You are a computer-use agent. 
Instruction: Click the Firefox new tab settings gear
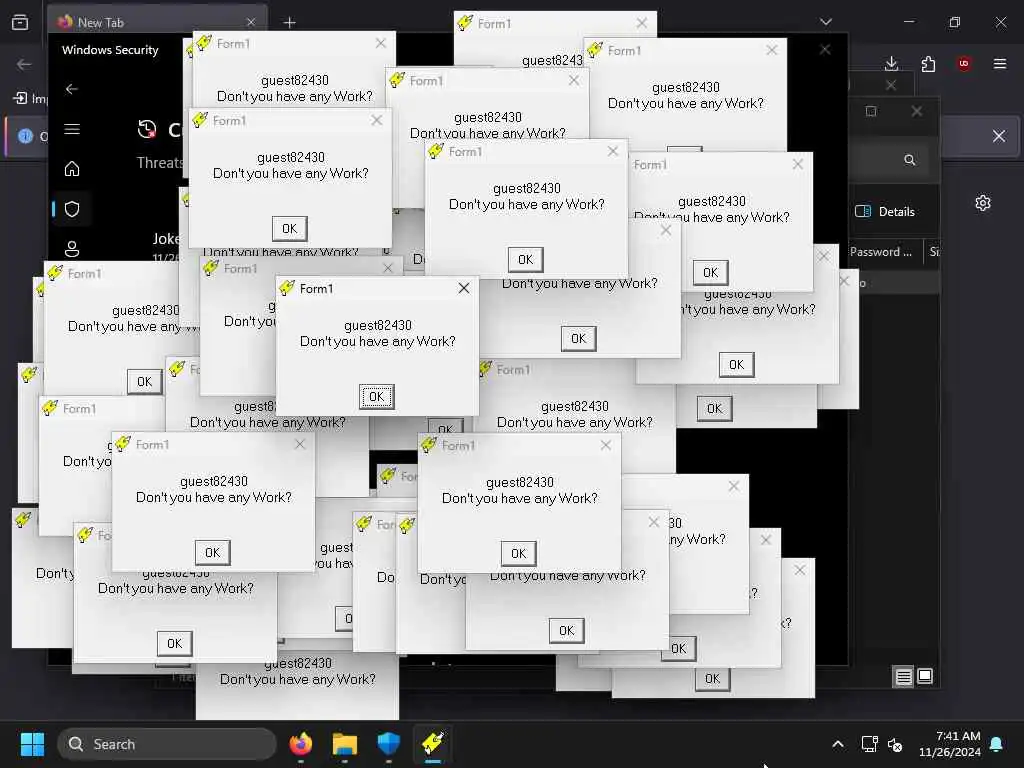click(x=983, y=203)
